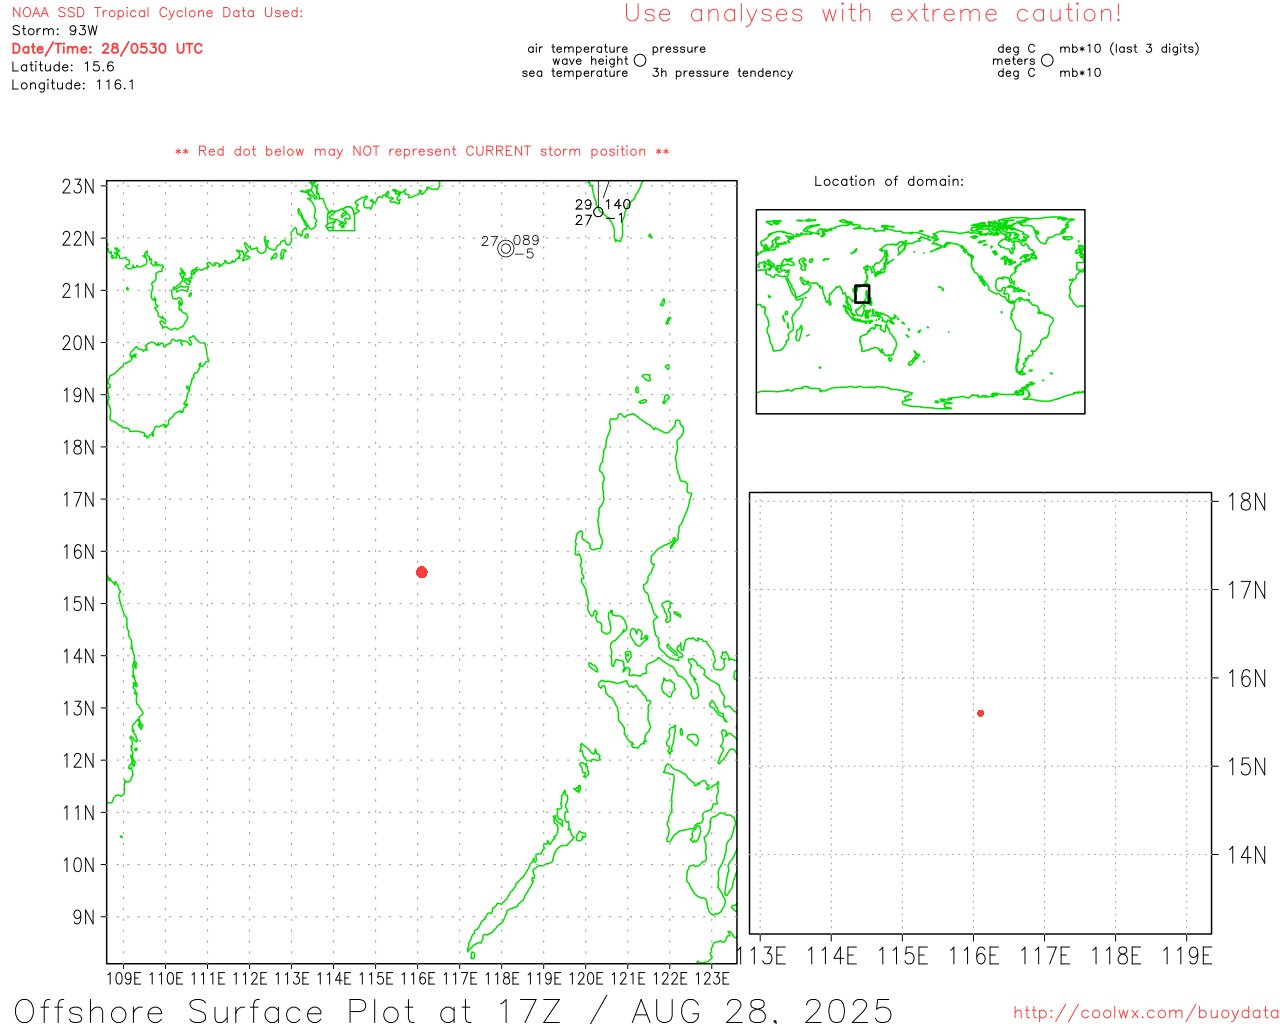
Task: Click the 110E longitude label on main map
Action: (x=166, y=978)
